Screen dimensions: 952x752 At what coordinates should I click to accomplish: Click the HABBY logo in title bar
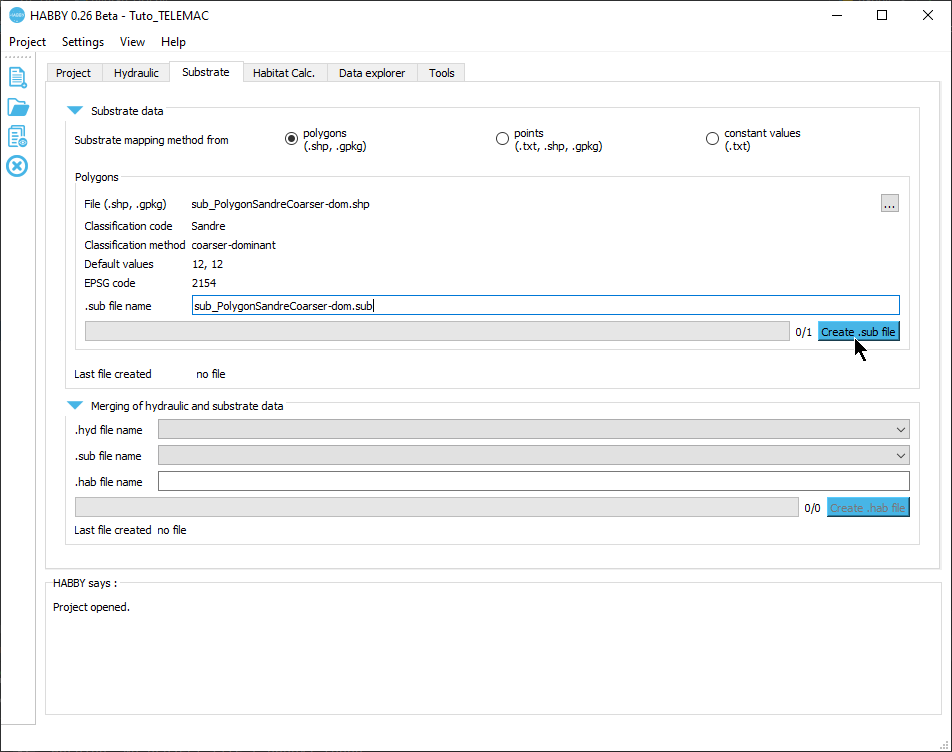pos(16,15)
